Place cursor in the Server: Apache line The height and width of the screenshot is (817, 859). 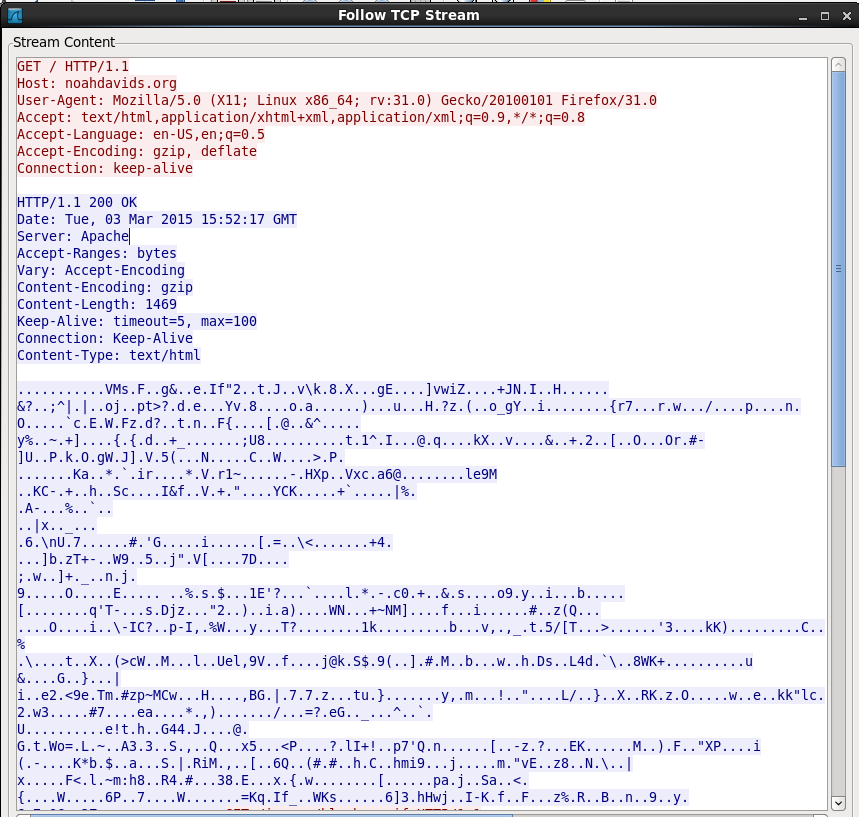click(73, 236)
